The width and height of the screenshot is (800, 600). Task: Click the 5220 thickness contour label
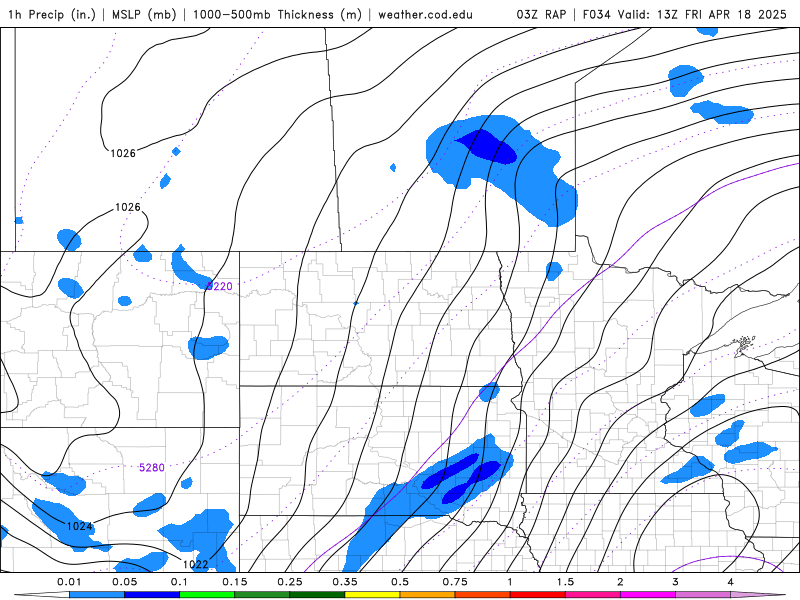(x=219, y=286)
